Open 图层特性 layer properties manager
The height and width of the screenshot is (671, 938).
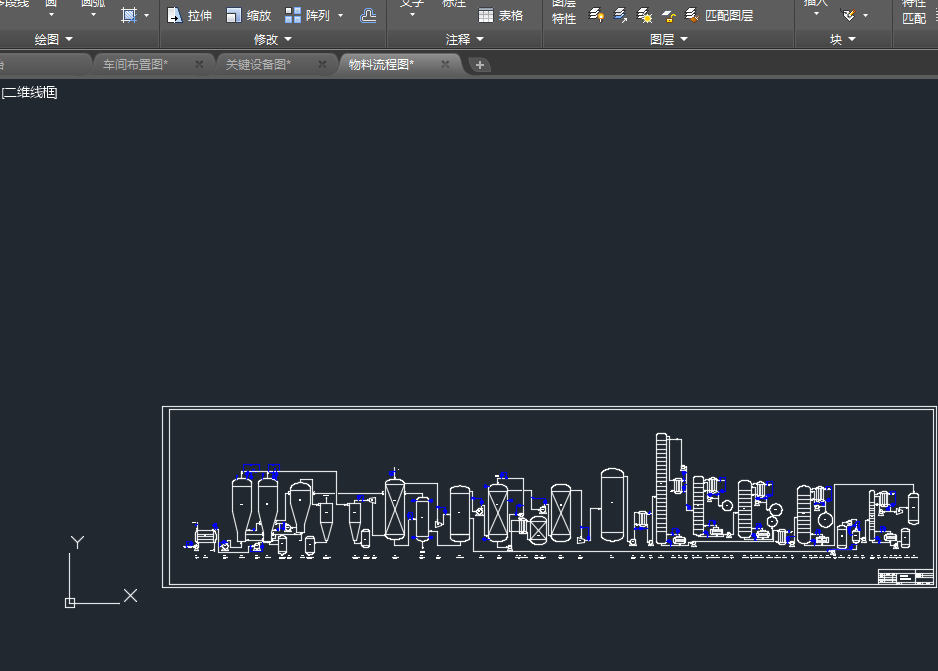pos(564,12)
